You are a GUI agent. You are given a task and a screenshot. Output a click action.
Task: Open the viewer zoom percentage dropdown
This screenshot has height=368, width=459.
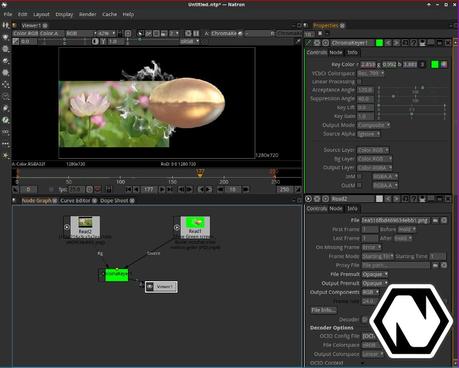[x=107, y=33]
